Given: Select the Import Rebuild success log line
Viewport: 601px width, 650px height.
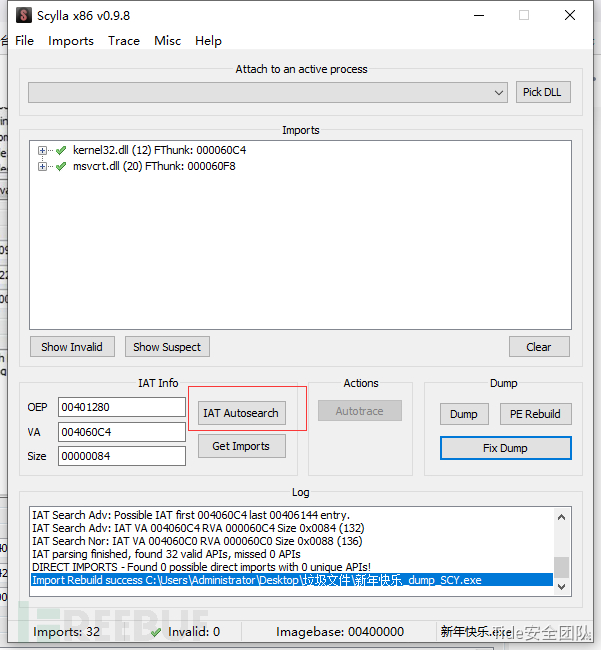Looking at the screenshot, I should pos(290,580).
